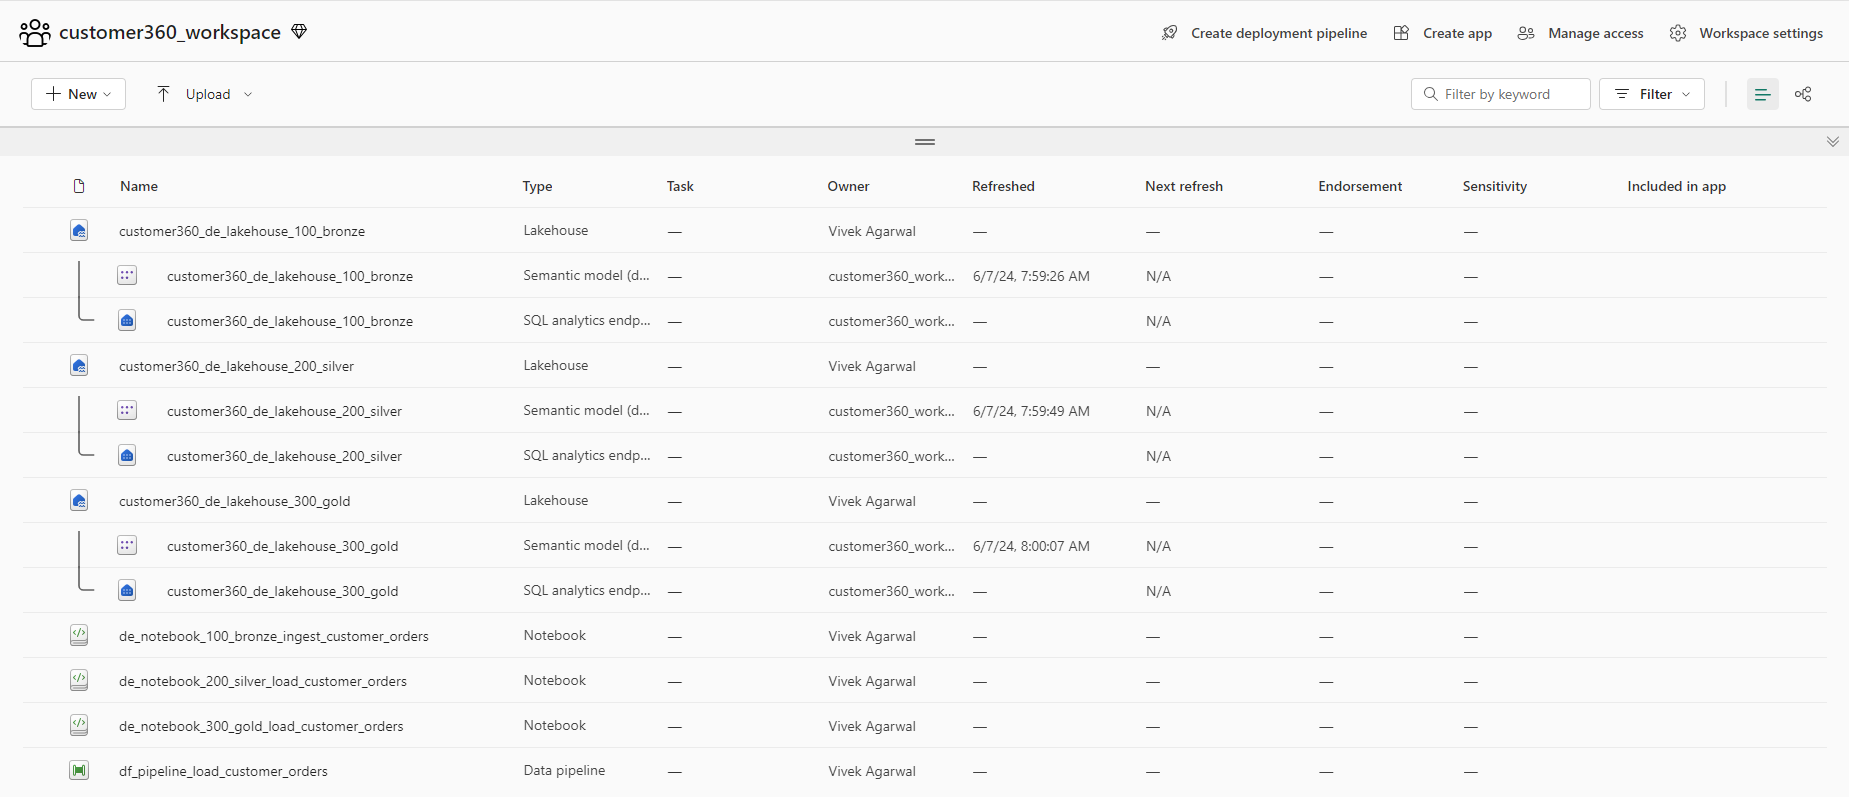
Task: Click the gold SQL analytics endpoint icon
Action: (127, 591)
